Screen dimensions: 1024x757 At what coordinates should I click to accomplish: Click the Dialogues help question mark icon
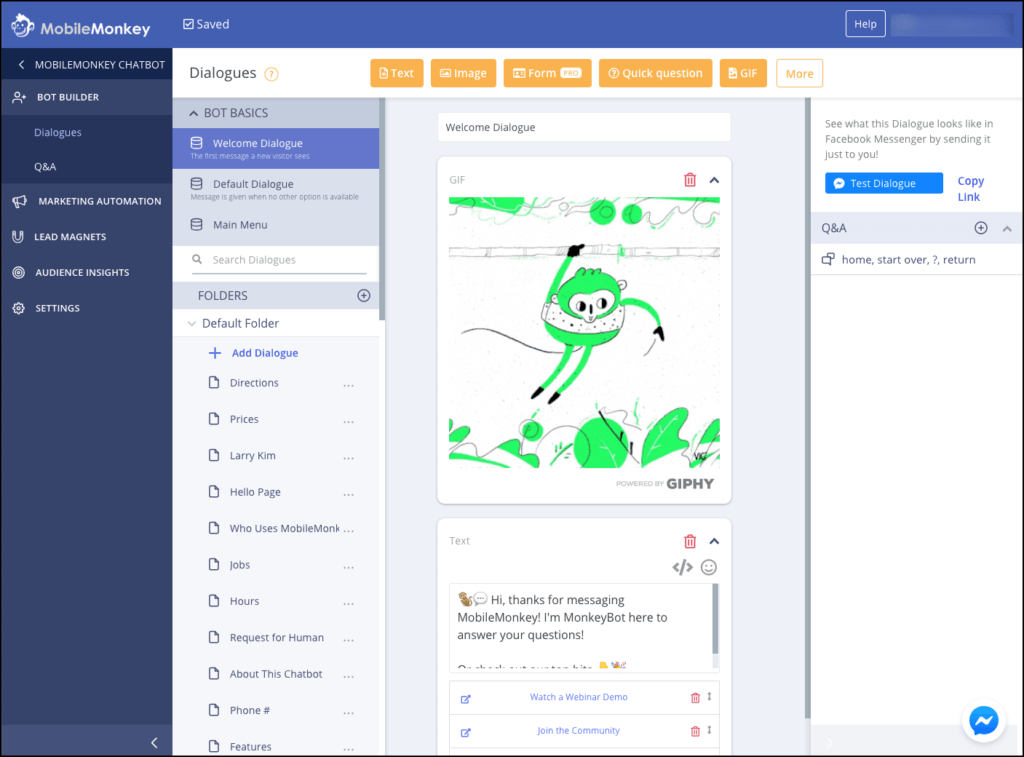tap(272, 74)
